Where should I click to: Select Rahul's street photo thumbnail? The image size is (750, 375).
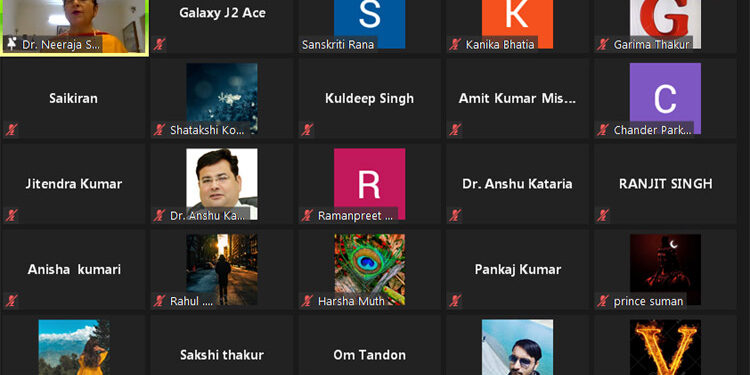pos(222,270)
